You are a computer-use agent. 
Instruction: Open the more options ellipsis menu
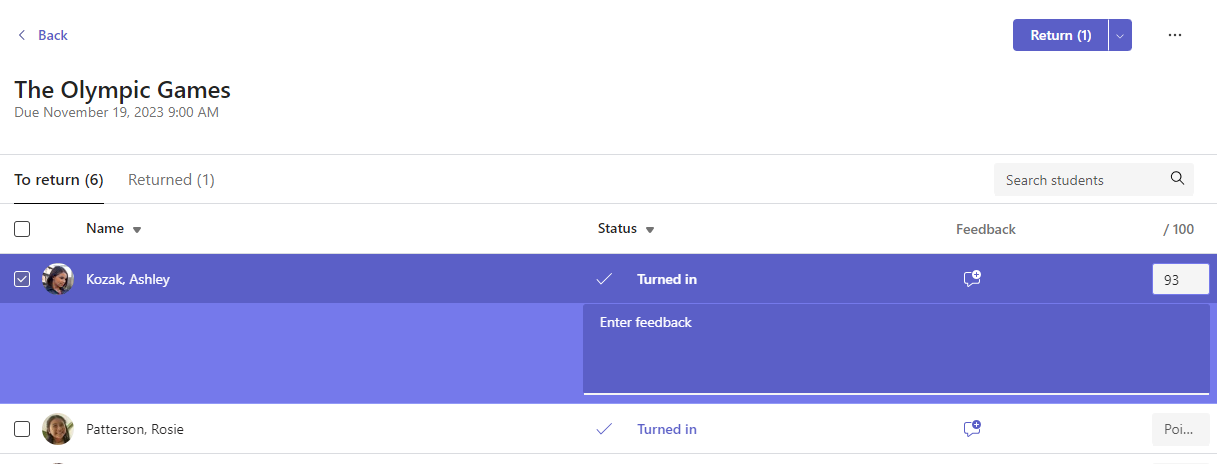tap(1175, 35)
